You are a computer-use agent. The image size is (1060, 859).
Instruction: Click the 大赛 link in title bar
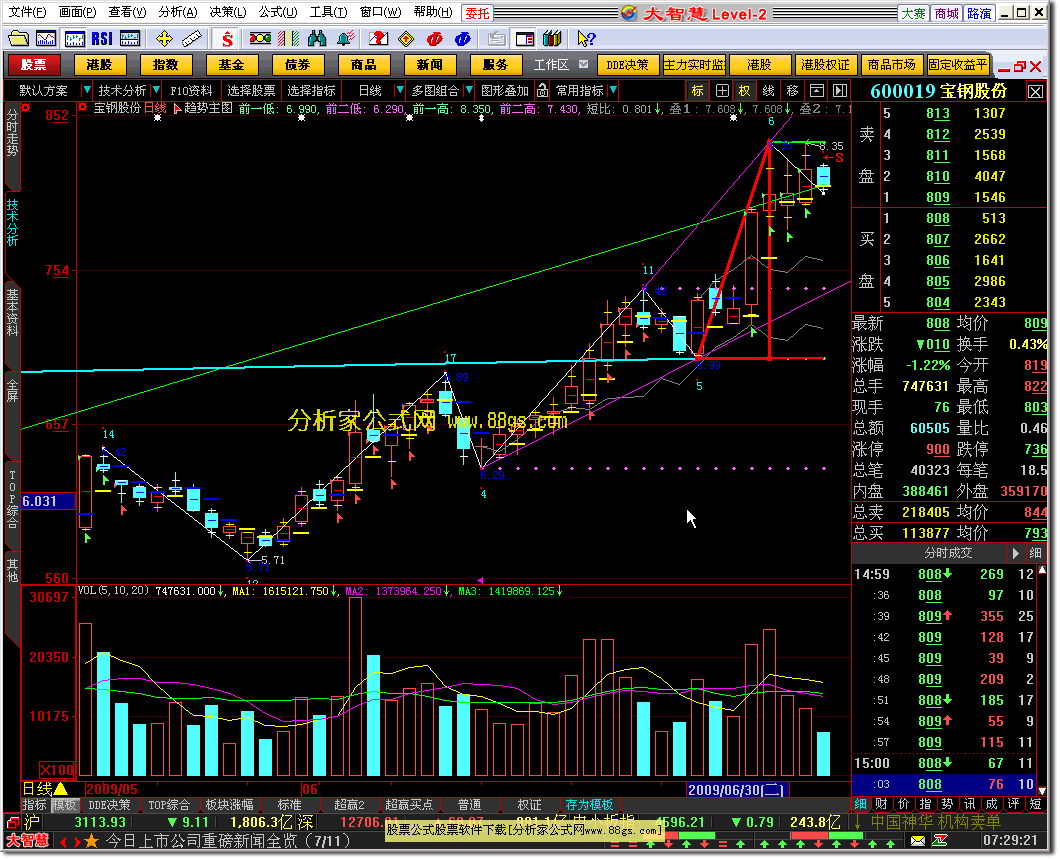914,13
